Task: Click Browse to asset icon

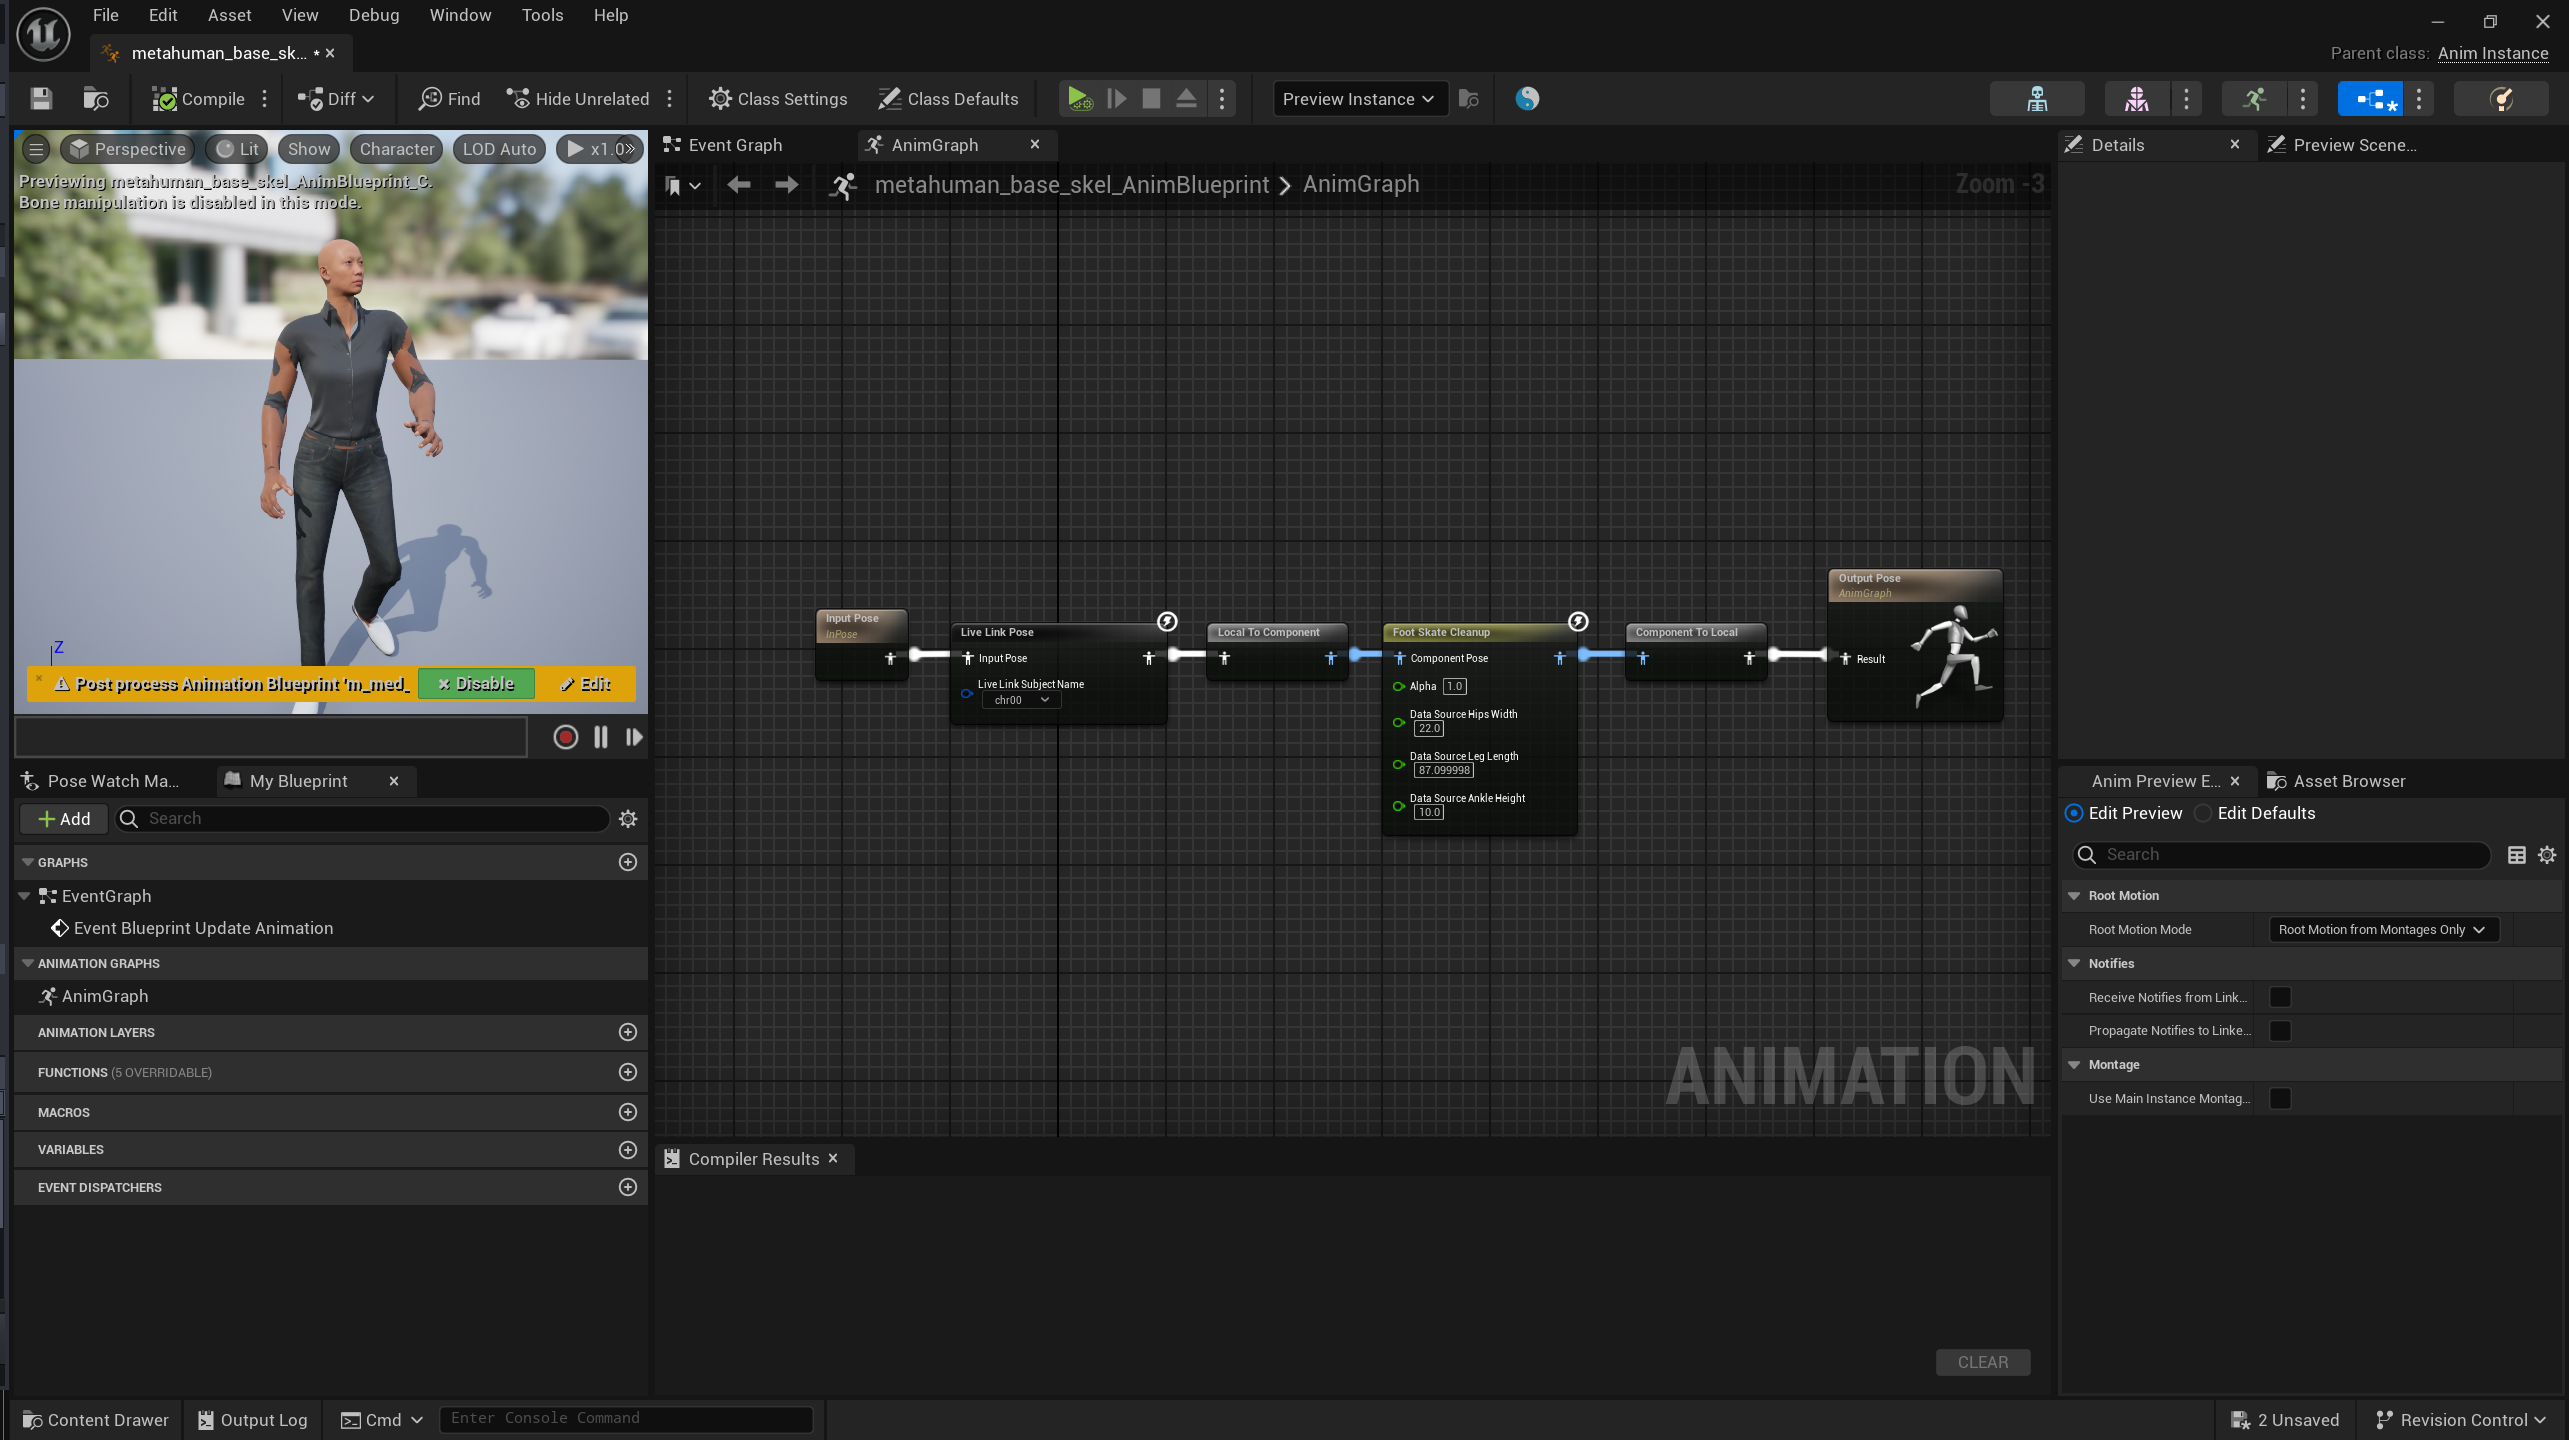Action: [x=96, y=99]
